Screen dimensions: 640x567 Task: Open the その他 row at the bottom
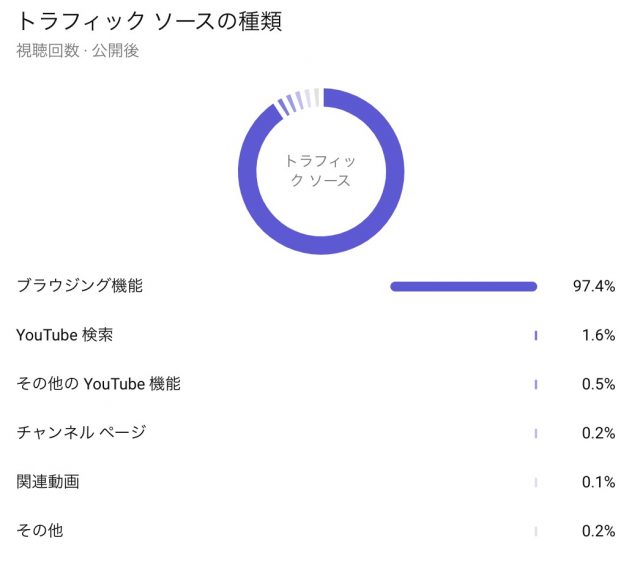pos(40,531)
